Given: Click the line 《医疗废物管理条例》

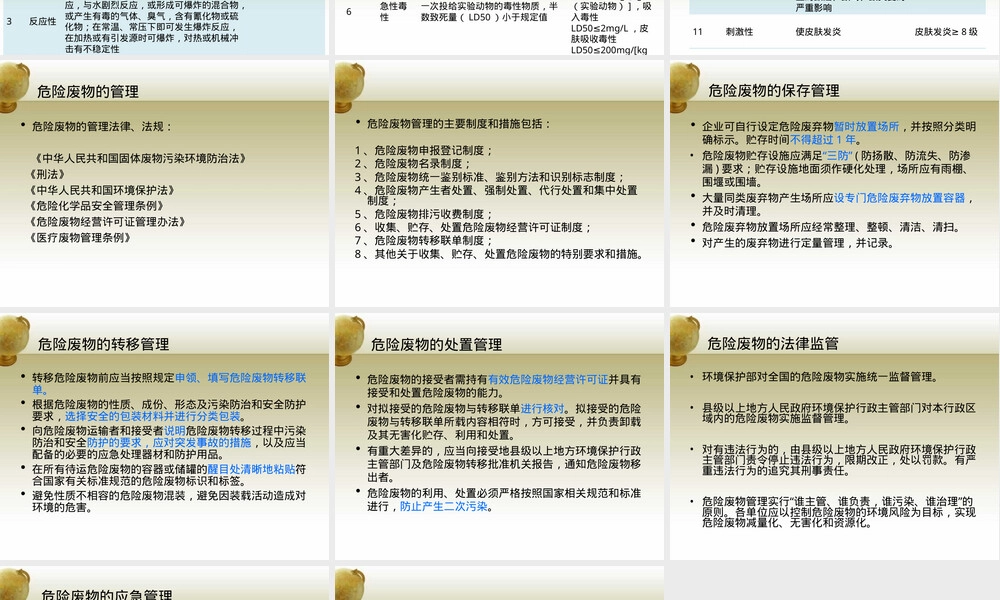Looking at the screenshot, I should coord(80,238).
